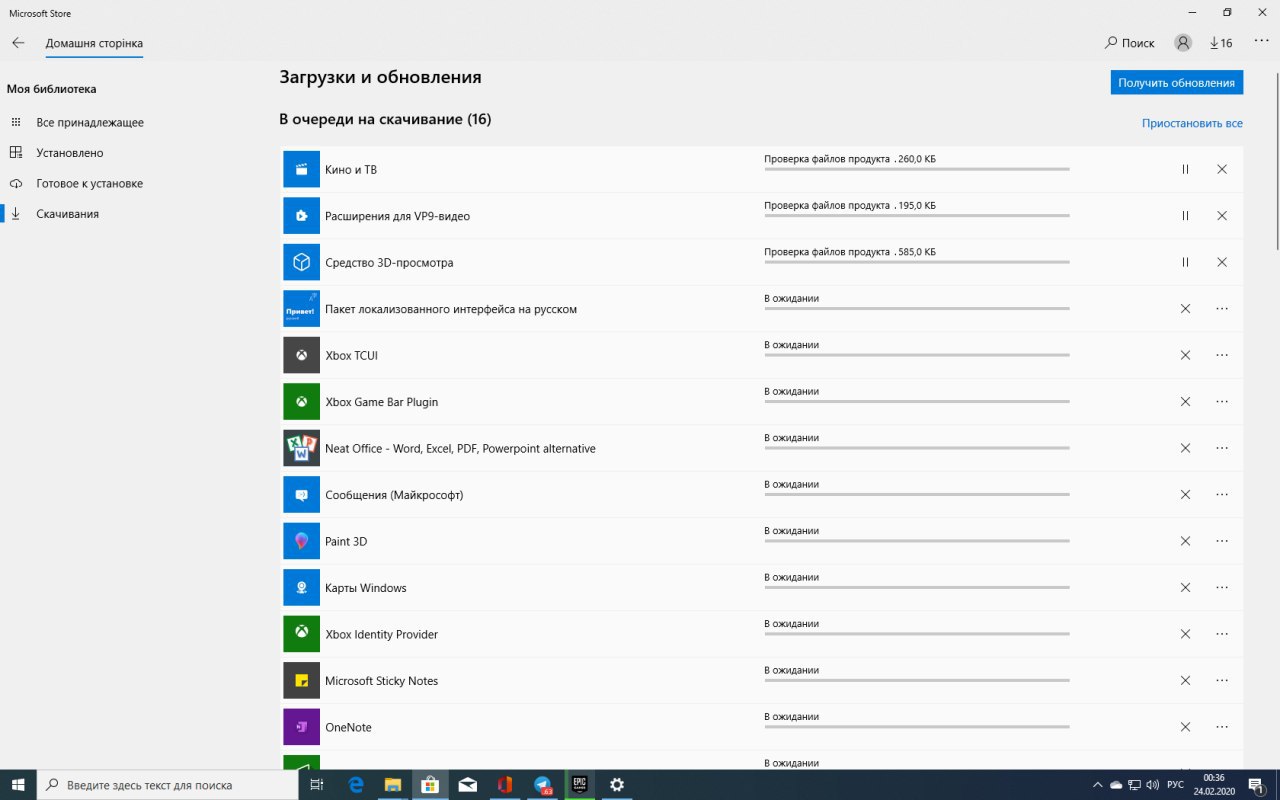
Task: Open File Explorer from the taskbar
Action: (x=393, y=785)
